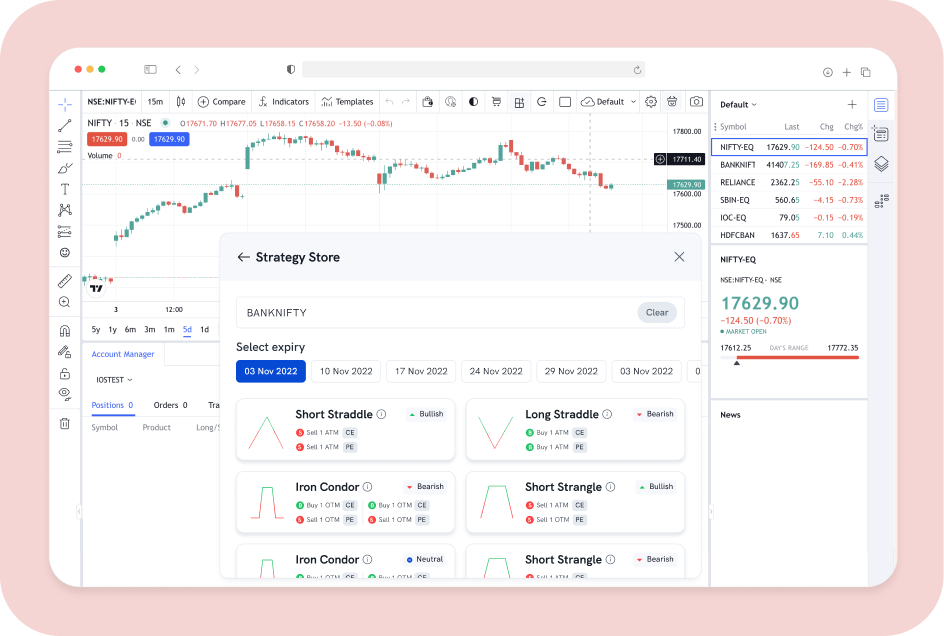Select the 1d time range

pyautogui.click(x=205, y=329)
